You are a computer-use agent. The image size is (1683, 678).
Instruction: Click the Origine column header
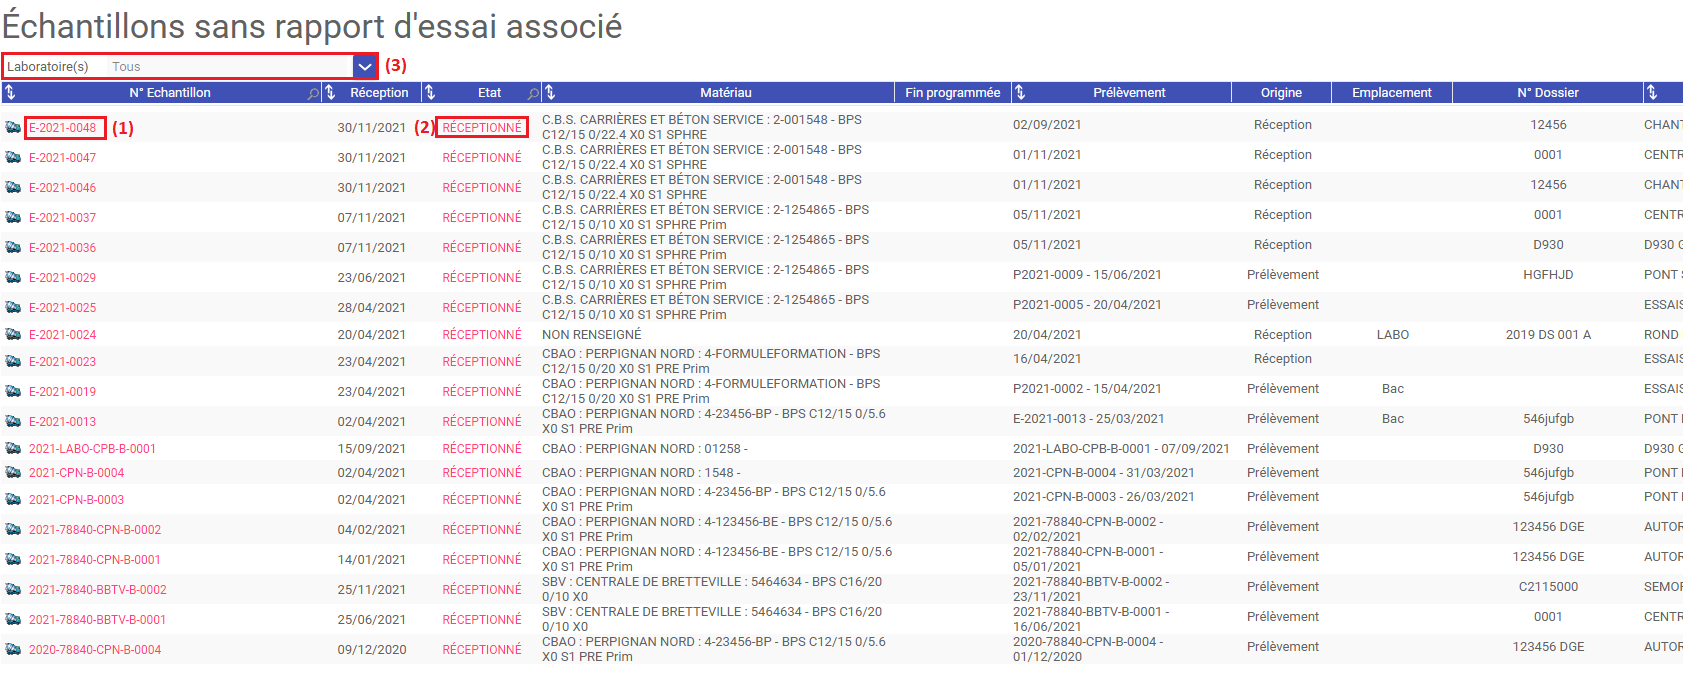[1281, 93]
